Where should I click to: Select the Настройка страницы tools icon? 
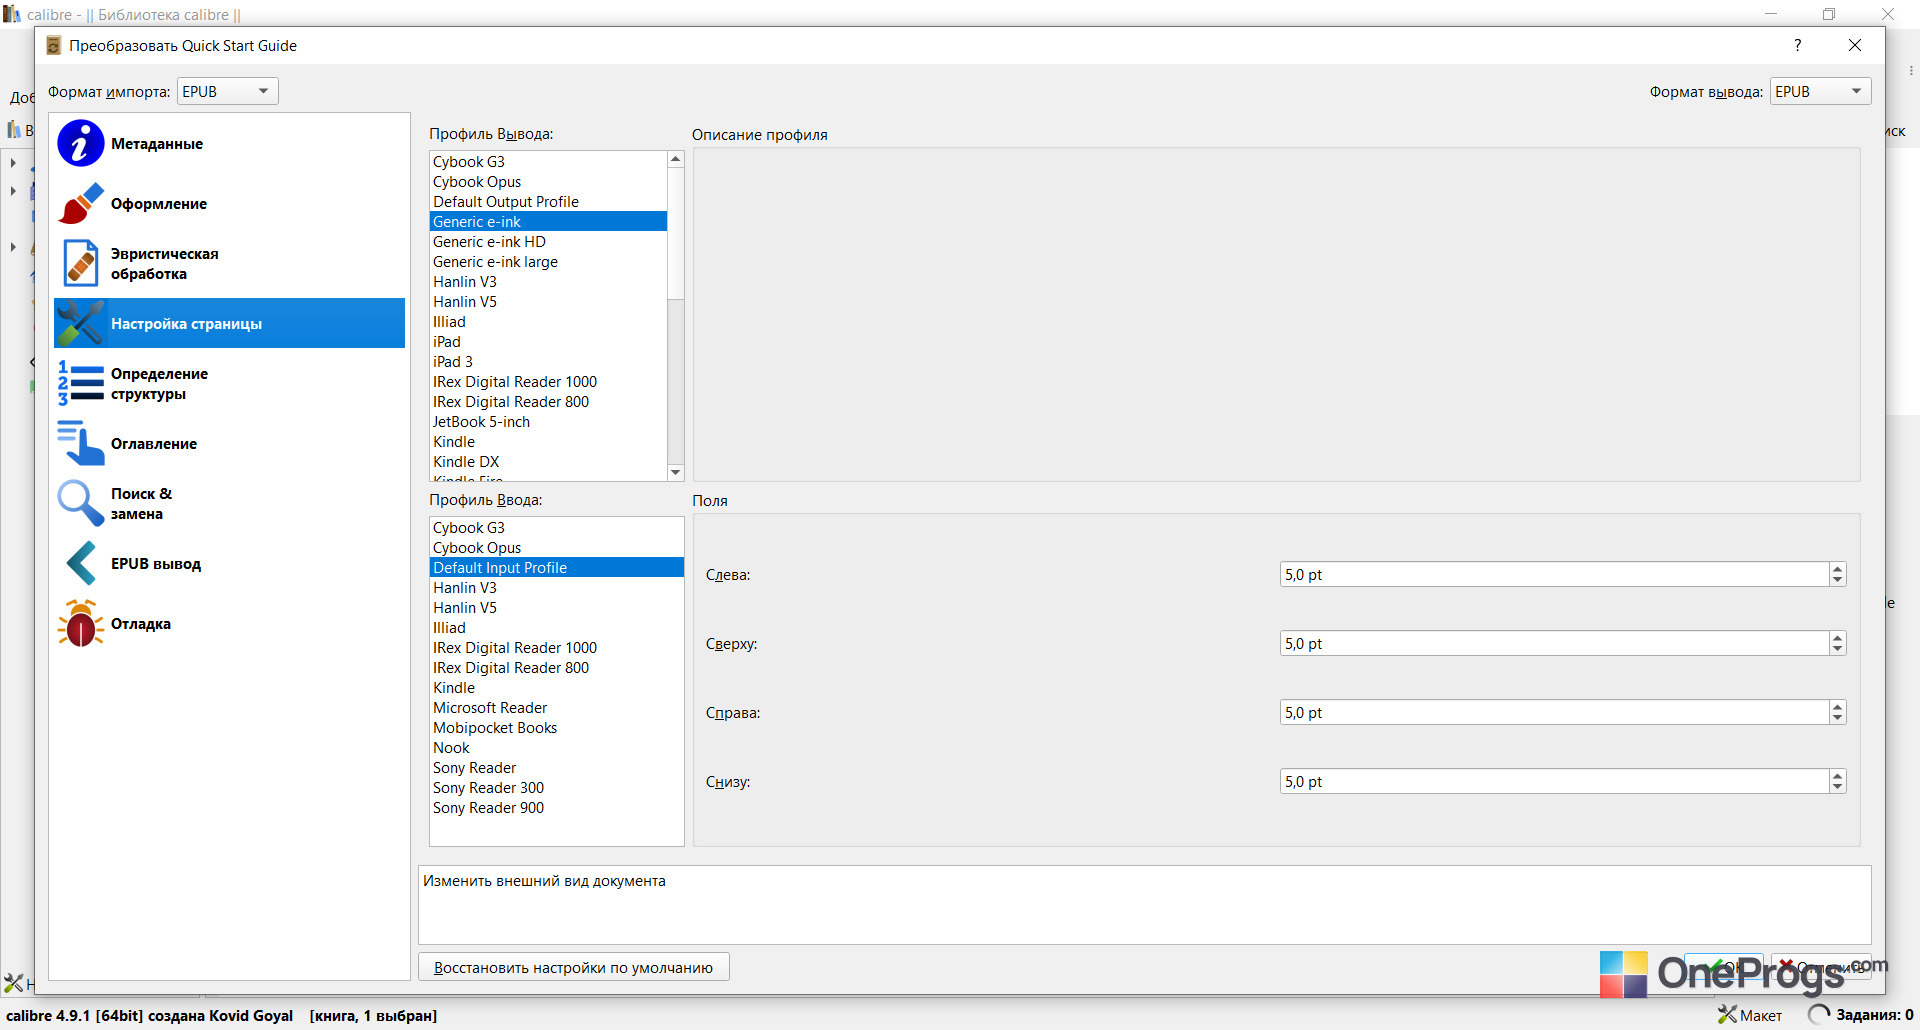(x=81, y=323)
